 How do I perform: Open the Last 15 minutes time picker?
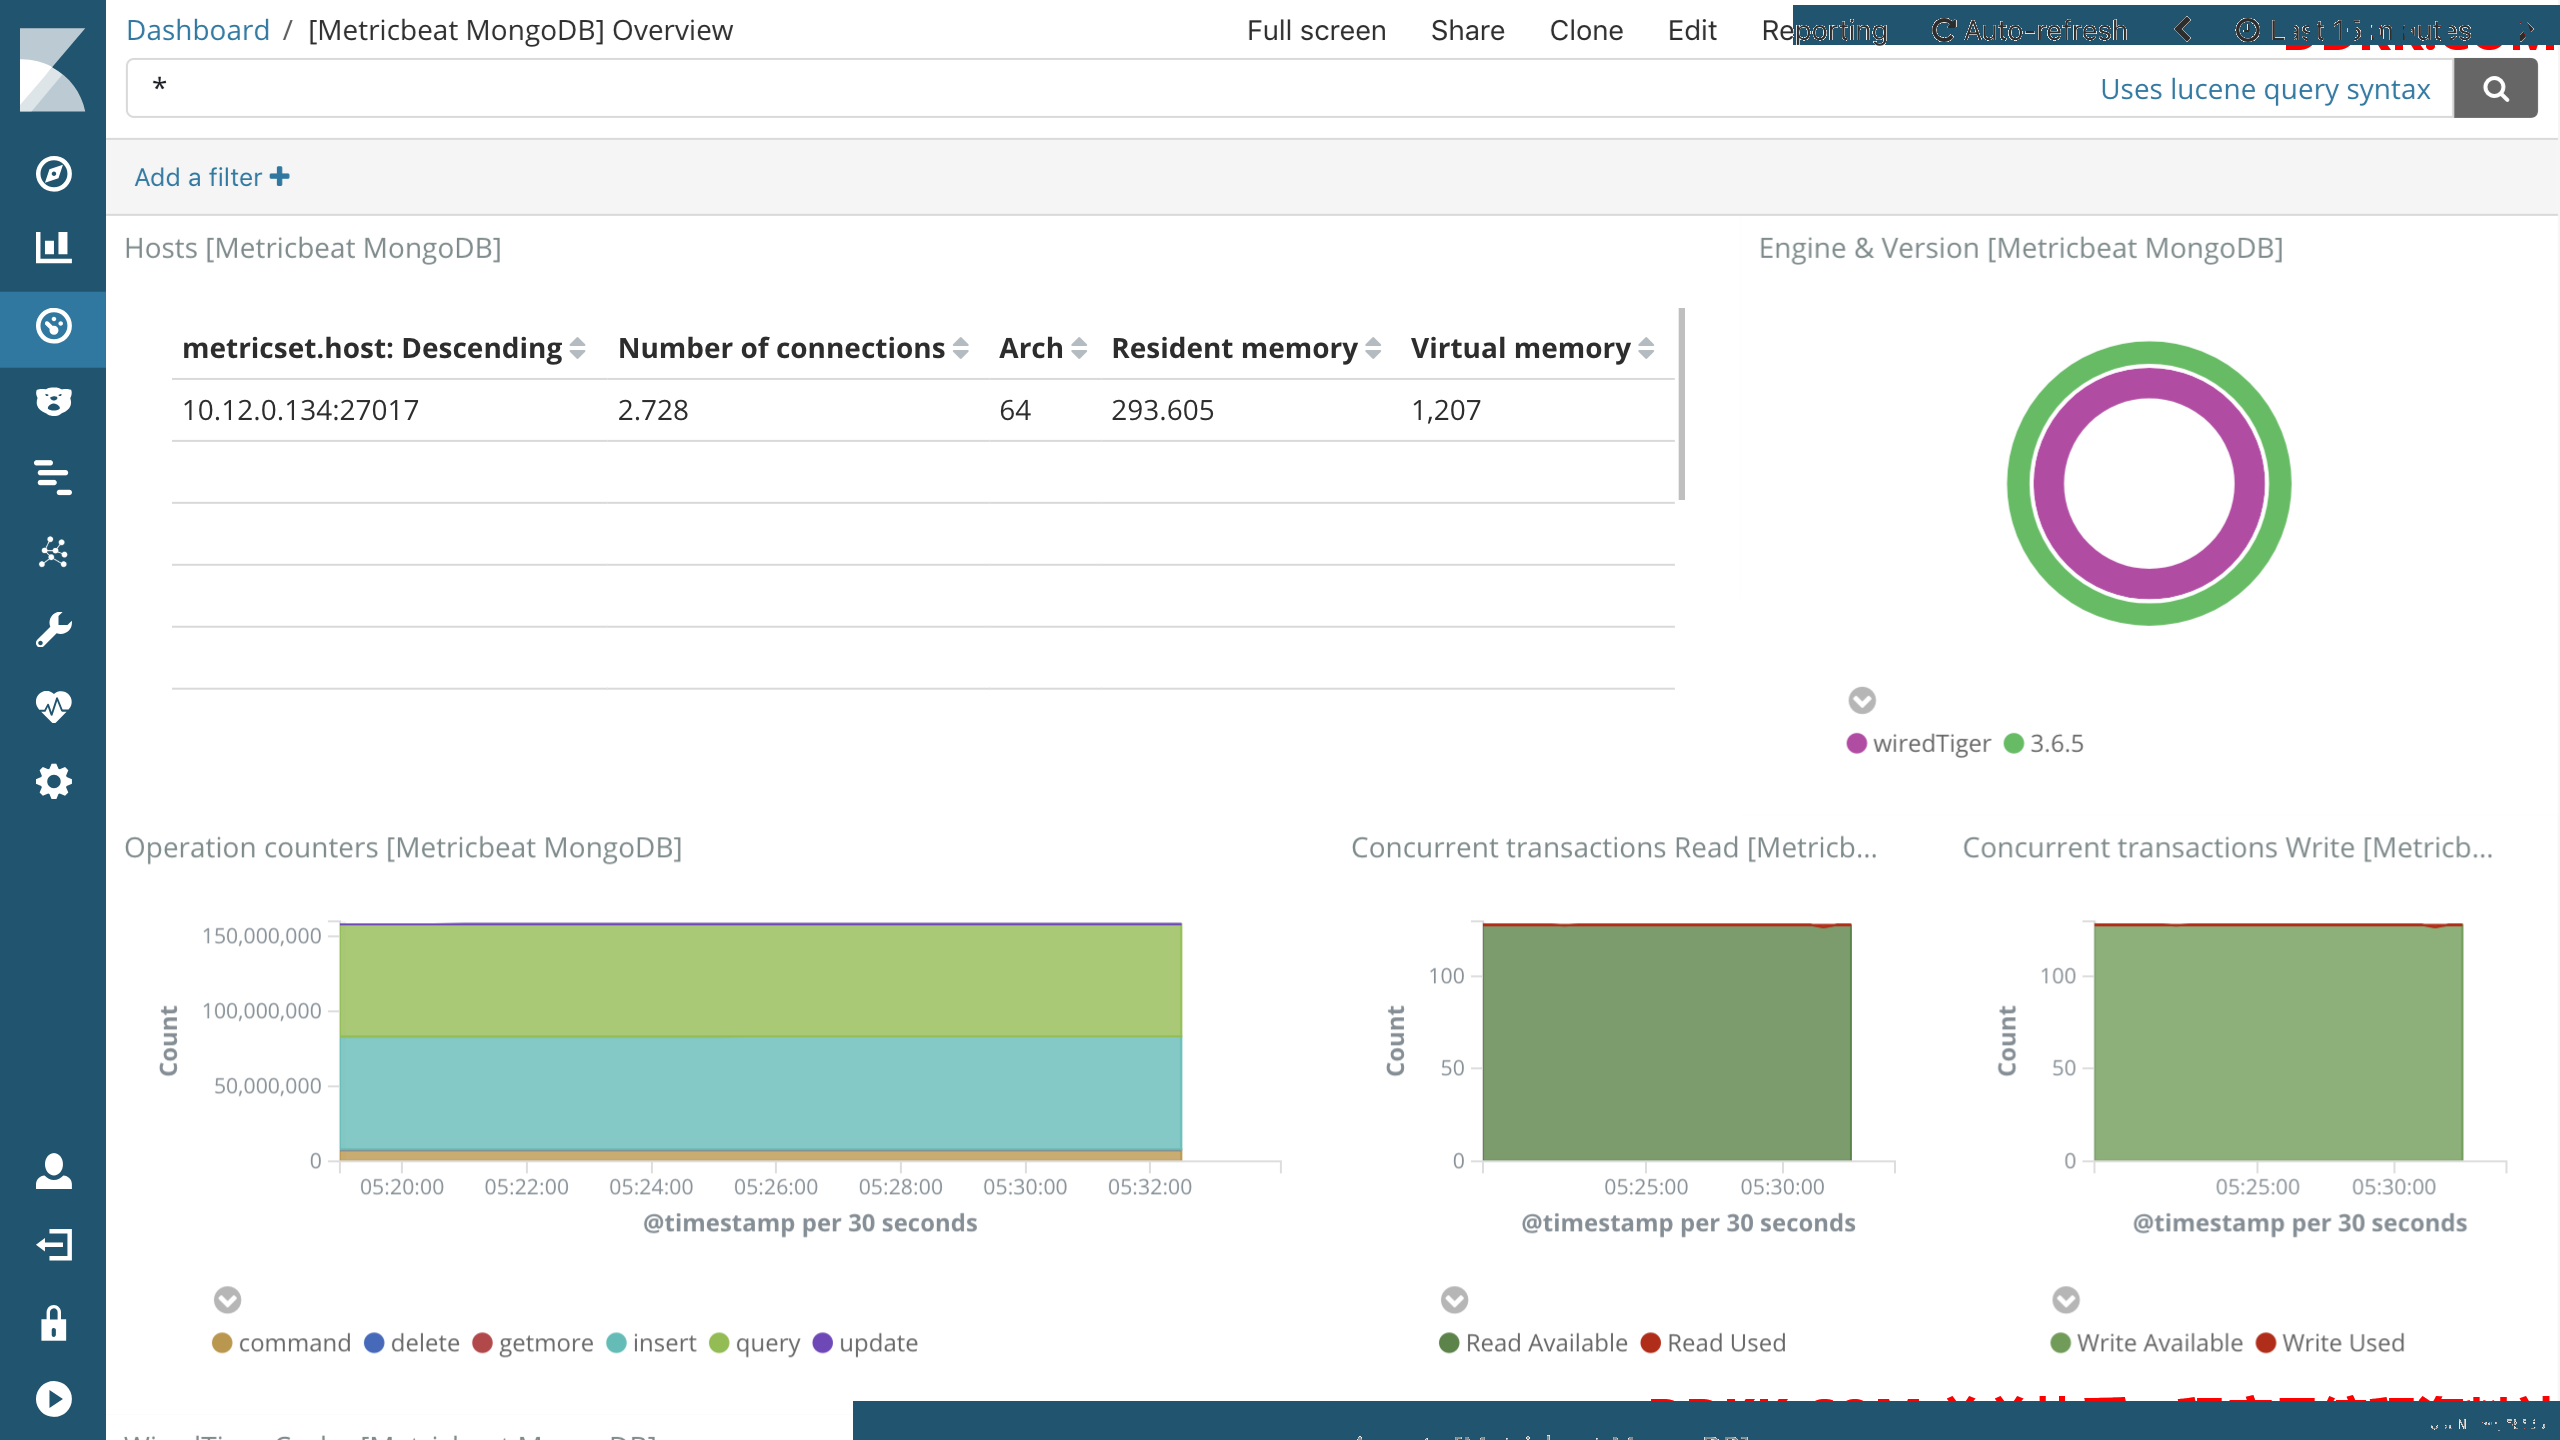click(x=2354, y=30)
